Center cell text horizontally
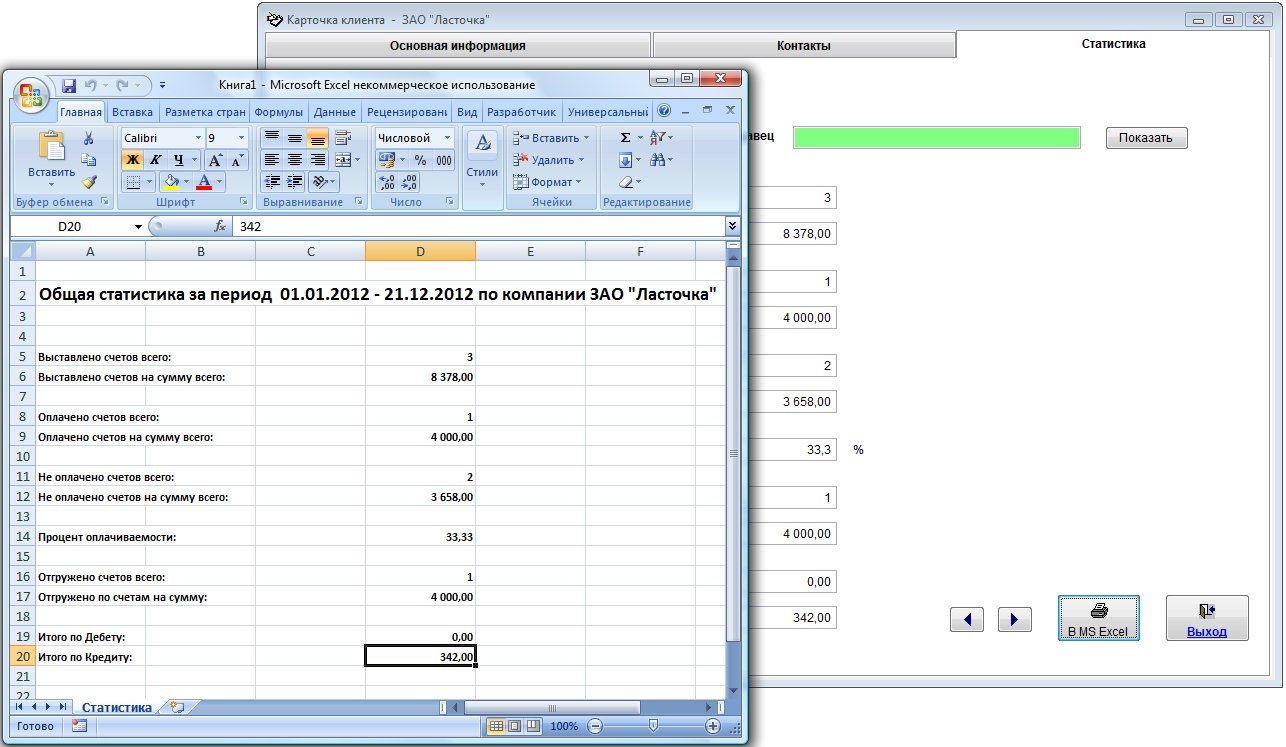Screen dimensions: 1286x747 (294, 160)
